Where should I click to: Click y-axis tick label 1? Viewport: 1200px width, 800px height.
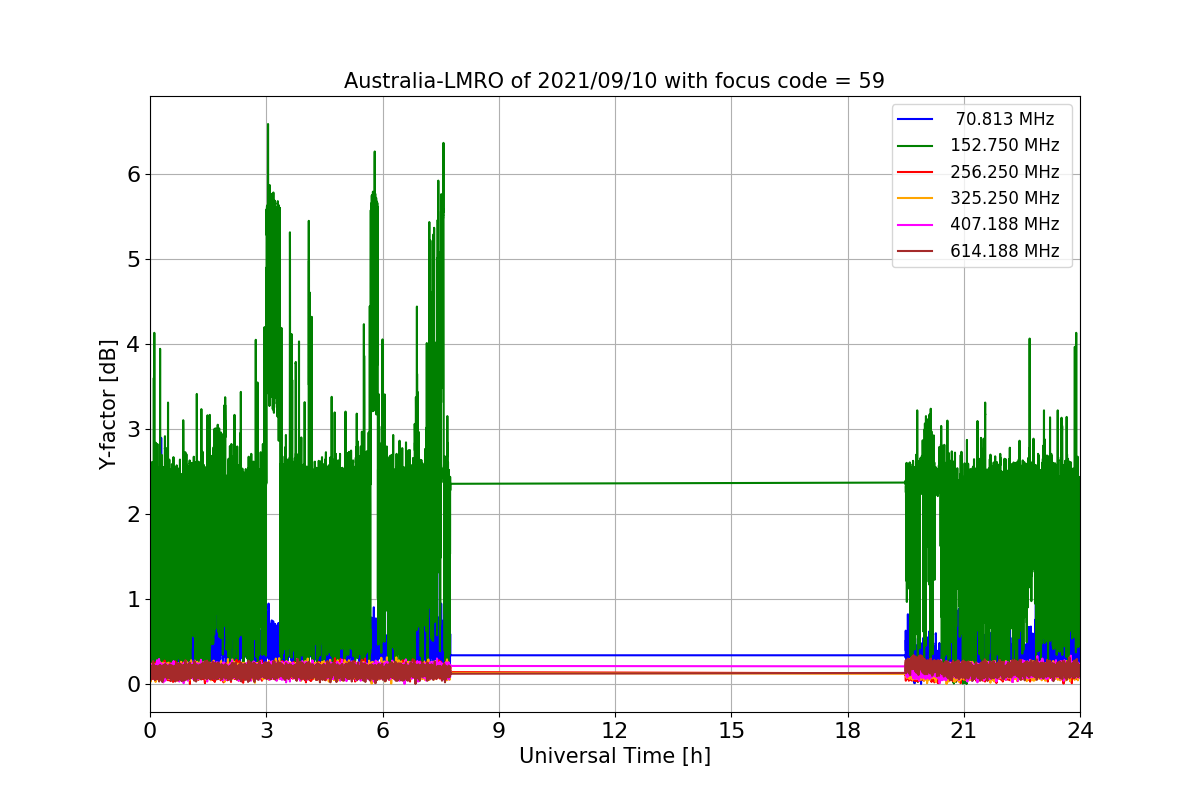133,600
